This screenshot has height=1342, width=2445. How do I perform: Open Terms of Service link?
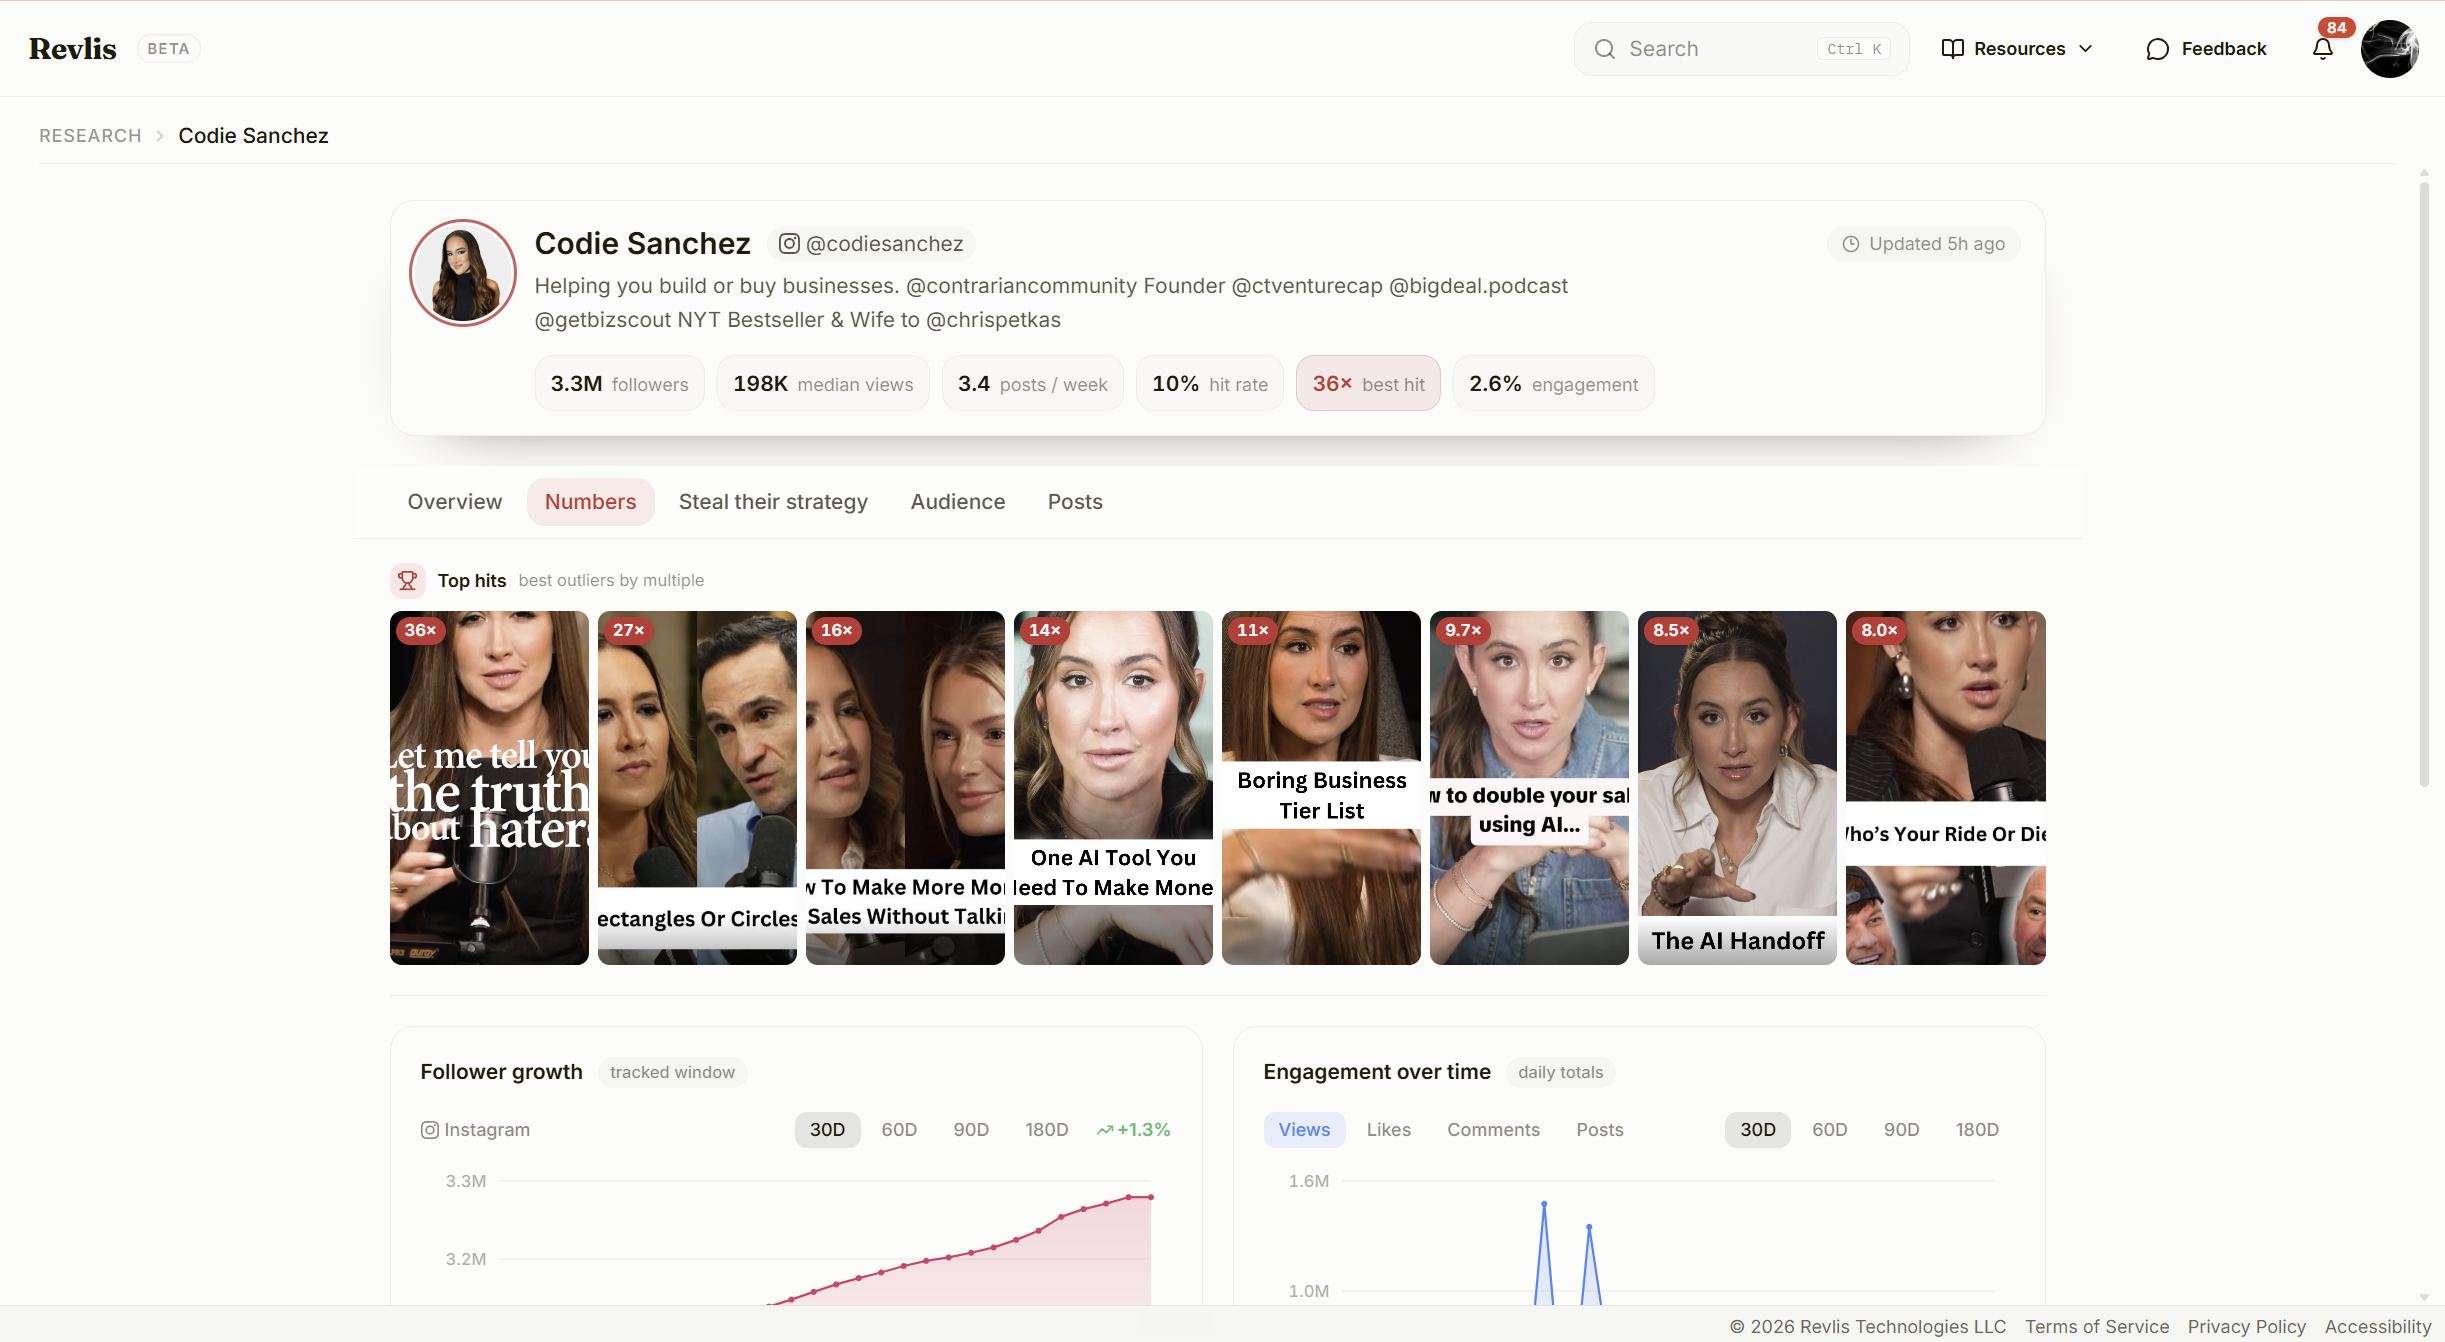pyautogui.click(x=2097, y=1326)
